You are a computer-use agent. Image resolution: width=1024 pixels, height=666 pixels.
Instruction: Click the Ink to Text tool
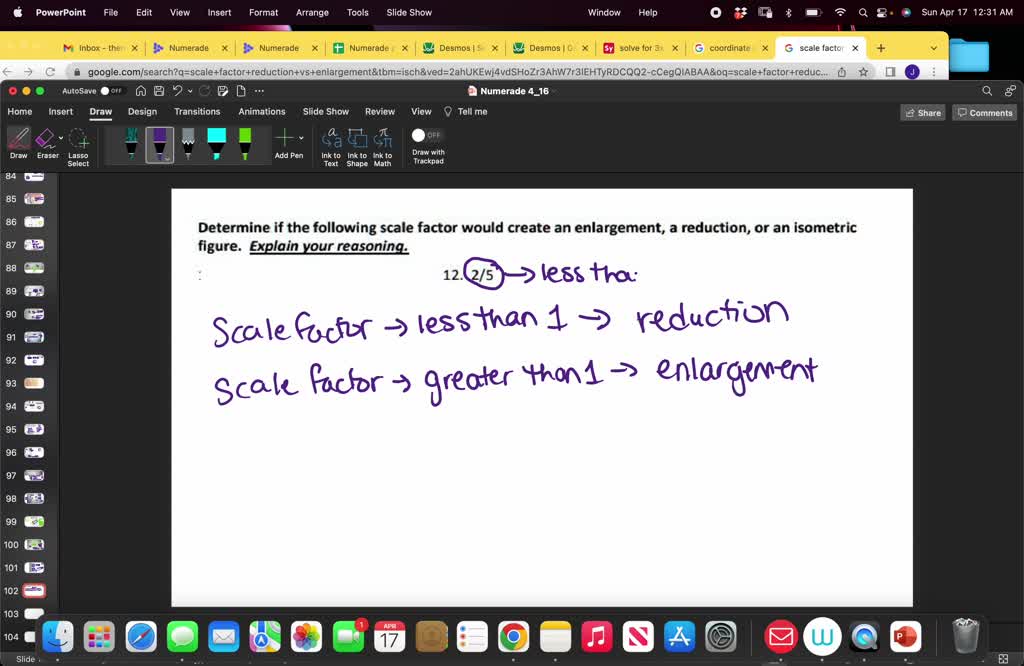(x=331, y=146)
